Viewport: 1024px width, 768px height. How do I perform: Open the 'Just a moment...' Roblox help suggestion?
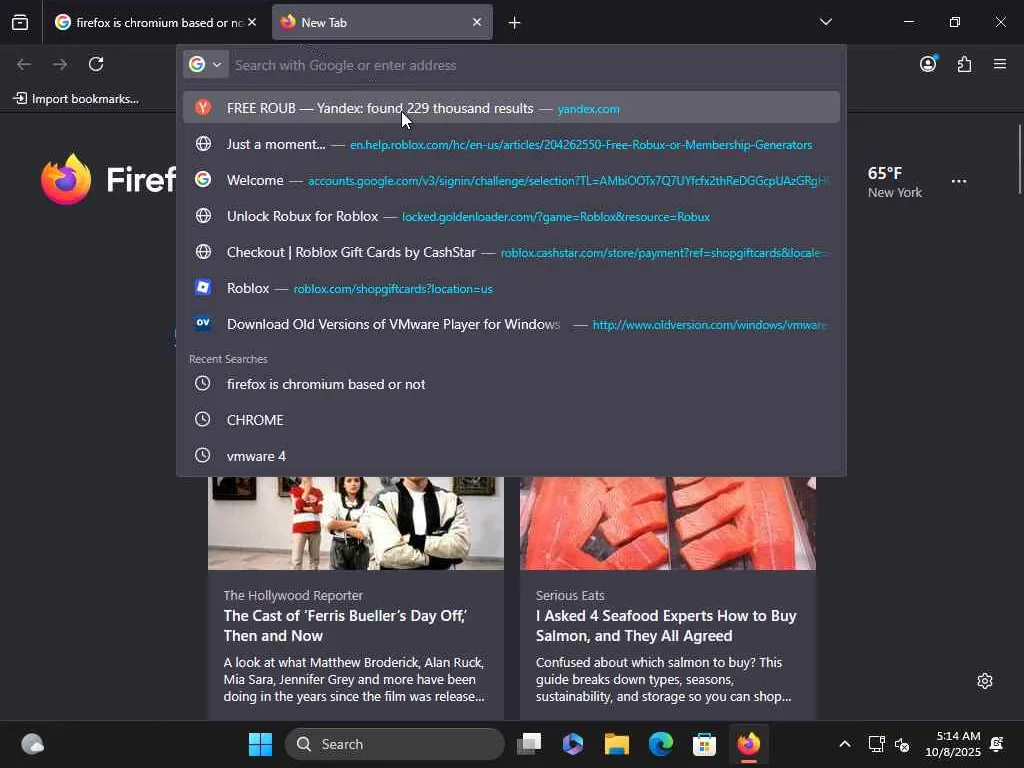coord(511,144)
